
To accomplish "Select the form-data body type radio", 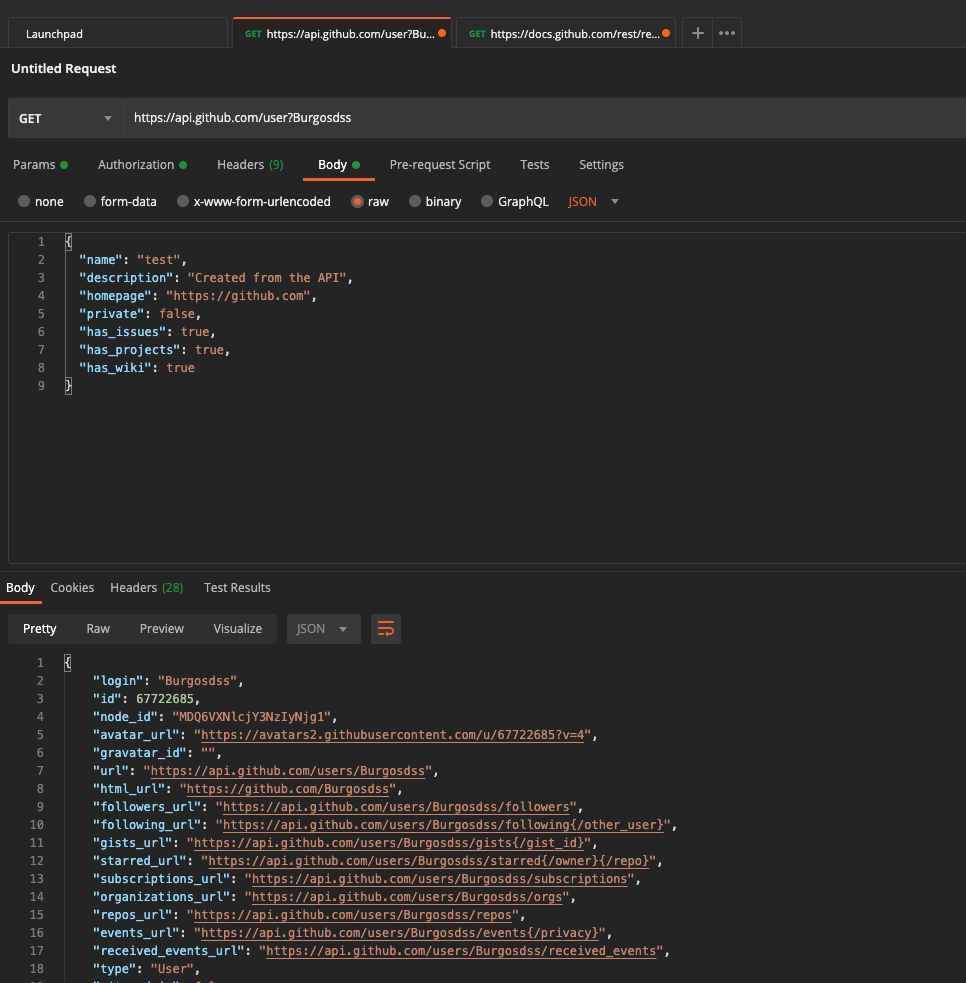I will (x=90, y=201).
